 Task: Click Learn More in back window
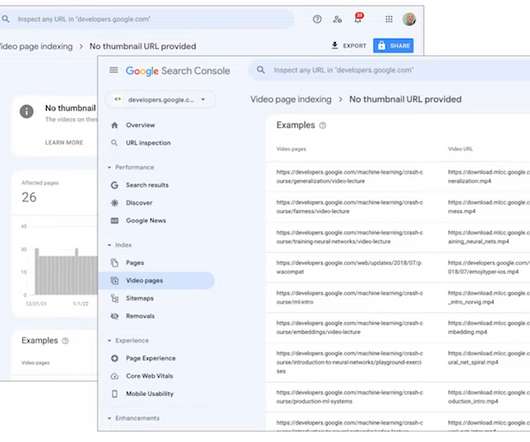(x=64, y=143)
